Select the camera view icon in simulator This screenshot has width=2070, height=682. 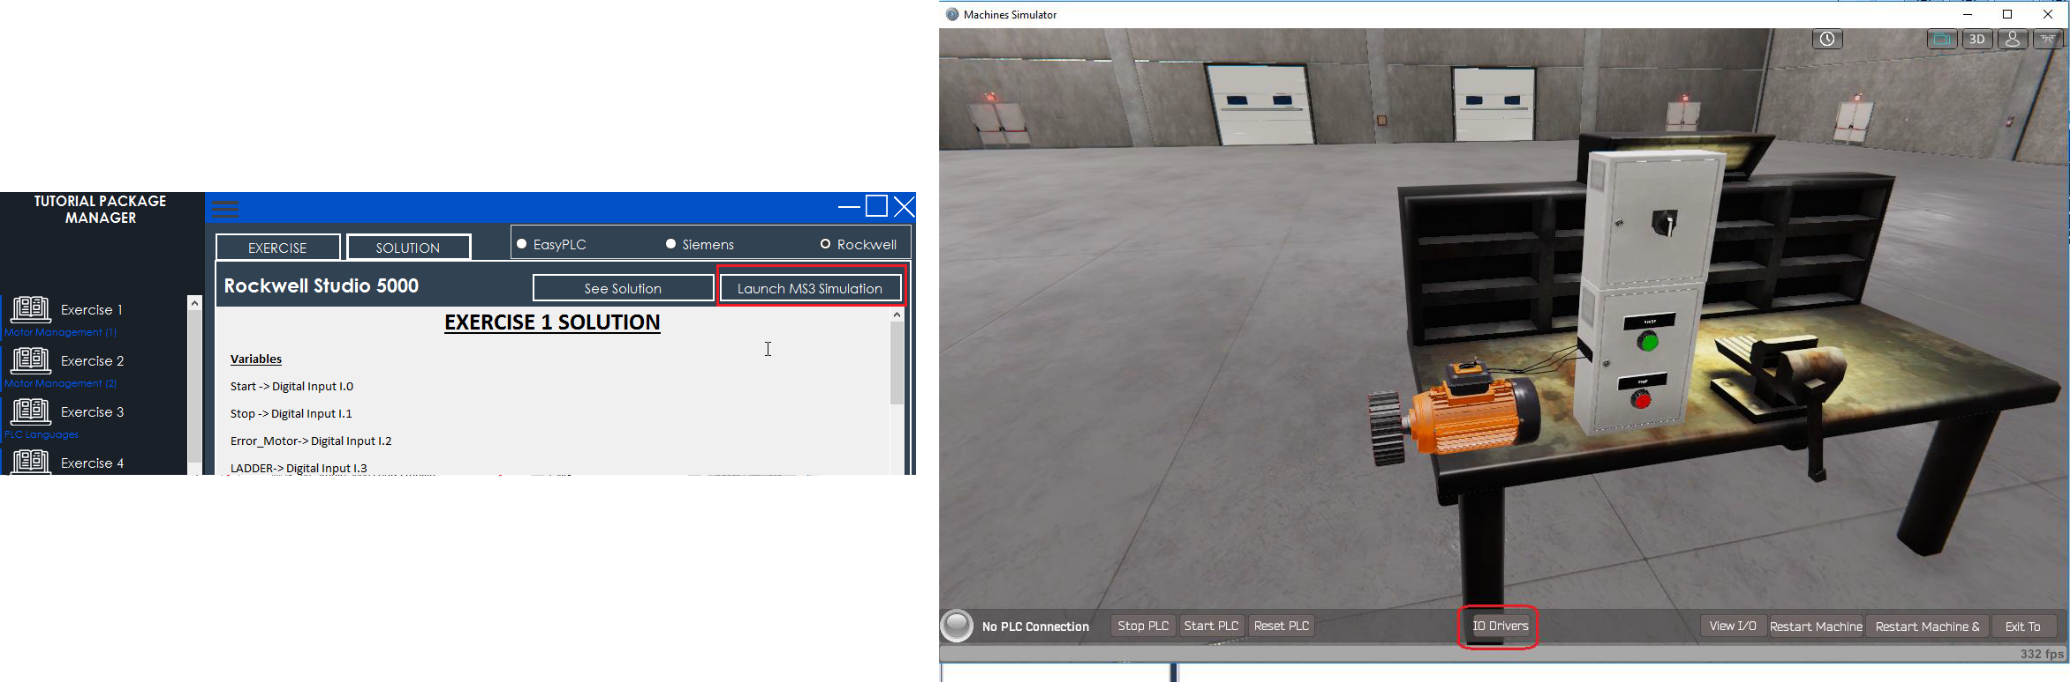pos(1942,39)
